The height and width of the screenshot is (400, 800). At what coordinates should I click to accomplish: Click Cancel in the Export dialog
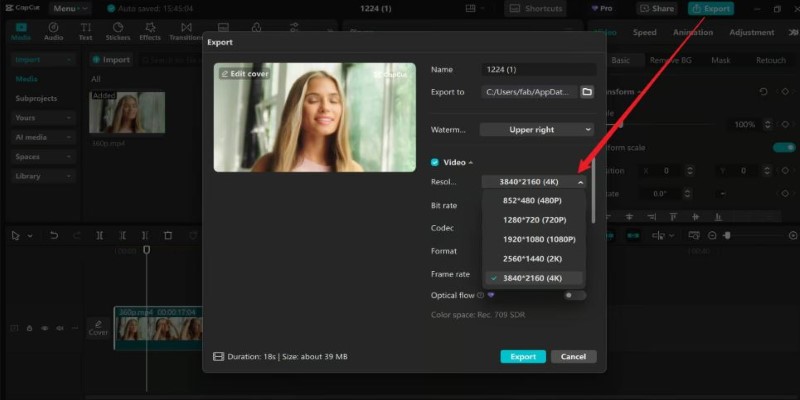click(574, 357)
